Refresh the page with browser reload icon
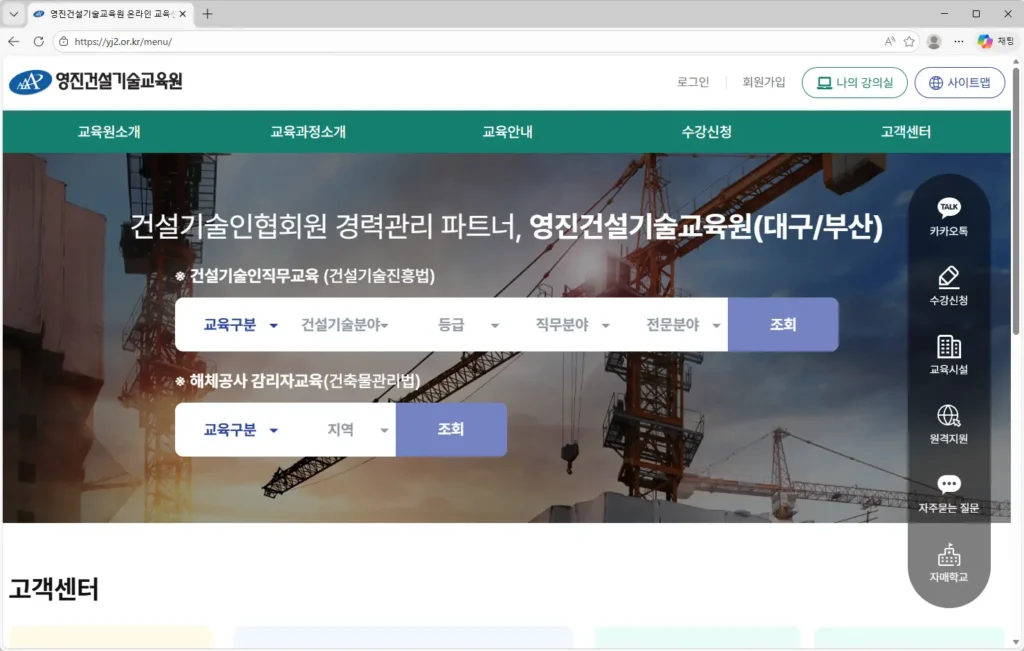 (x=39, y=42)
